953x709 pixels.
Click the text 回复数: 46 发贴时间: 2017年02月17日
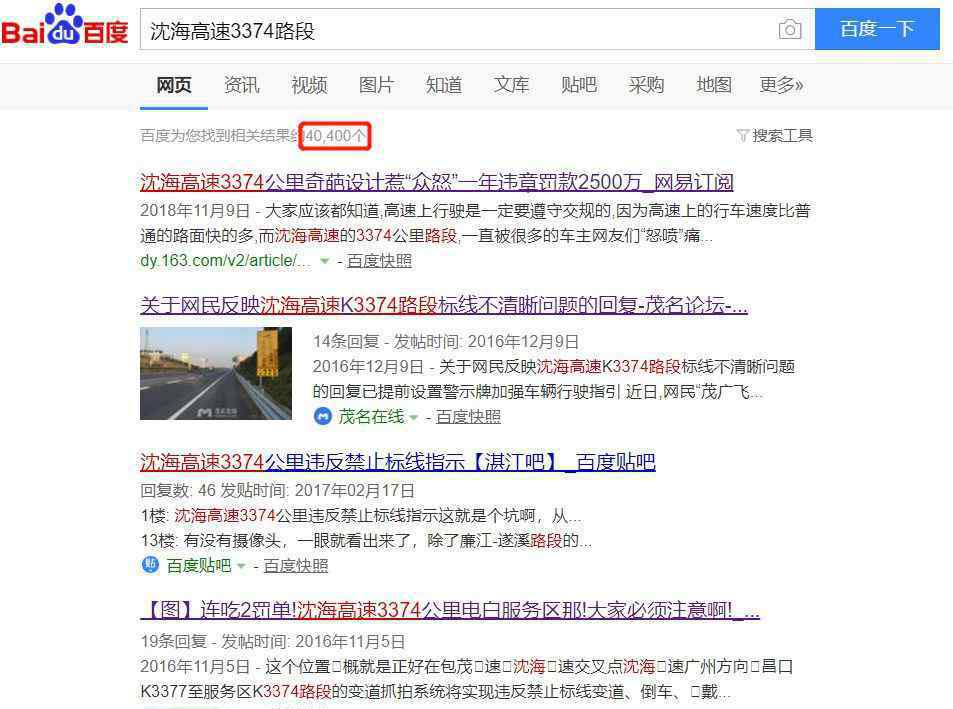tap(277, 490)
